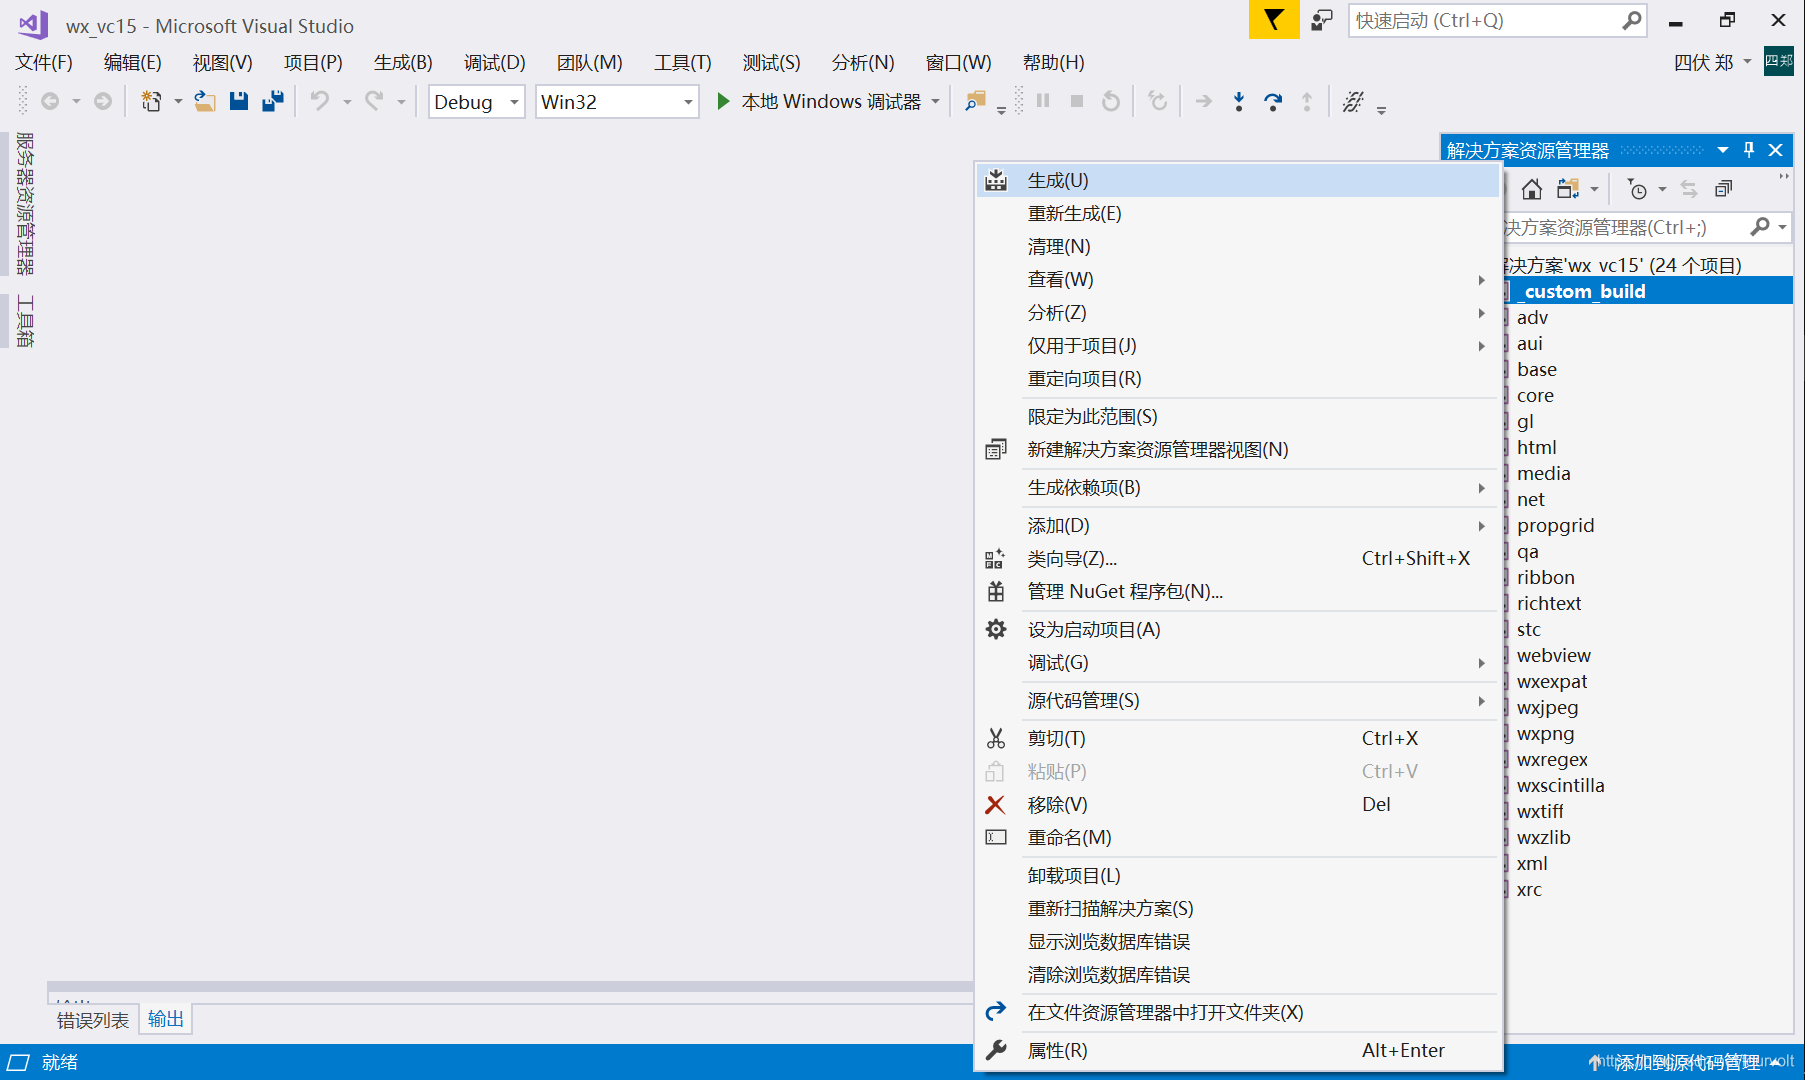
Task: Choose 管理 NuGet 程序包(N) in context menu
Action: click(x=1123, y=591)
